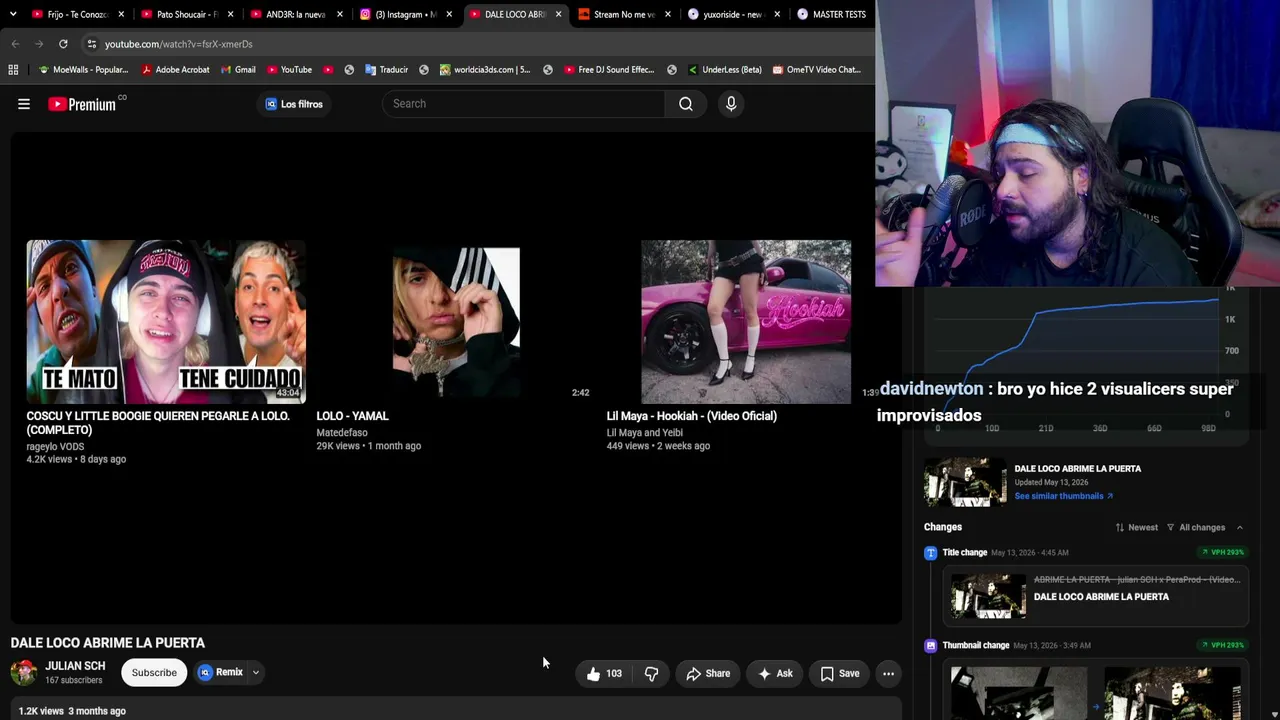Switch to the MASTER TESTS tab
The image size is (1280, 720).
pyautogui.click(x=832, y=15)
